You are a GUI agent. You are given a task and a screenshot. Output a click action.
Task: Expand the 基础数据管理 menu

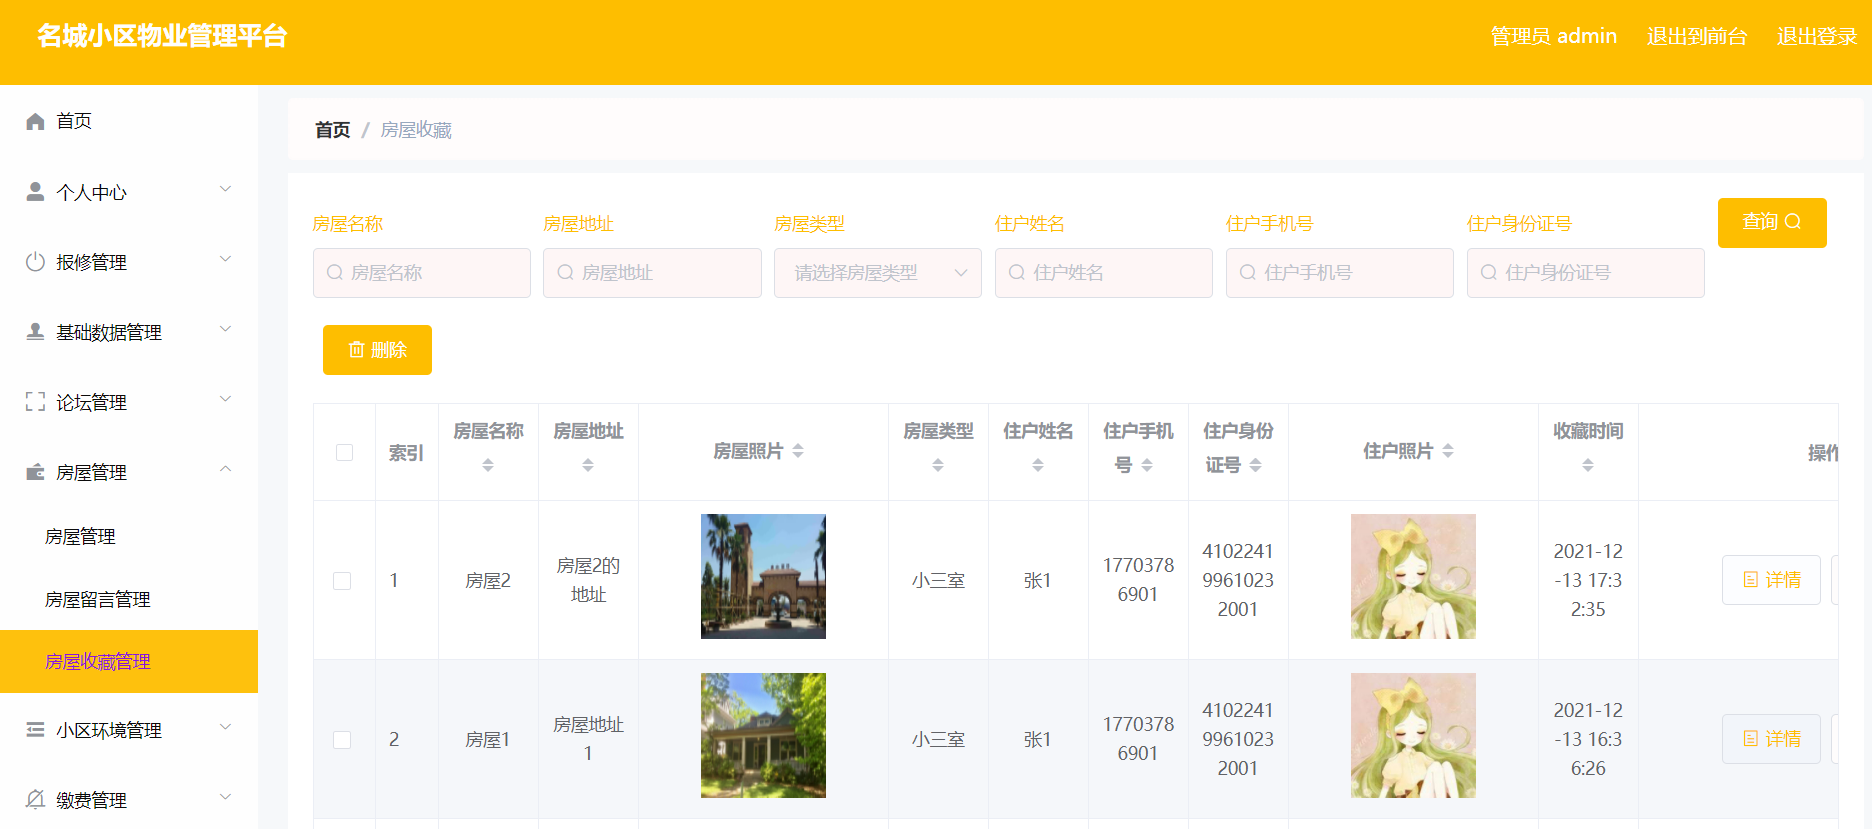click(129, 332)
